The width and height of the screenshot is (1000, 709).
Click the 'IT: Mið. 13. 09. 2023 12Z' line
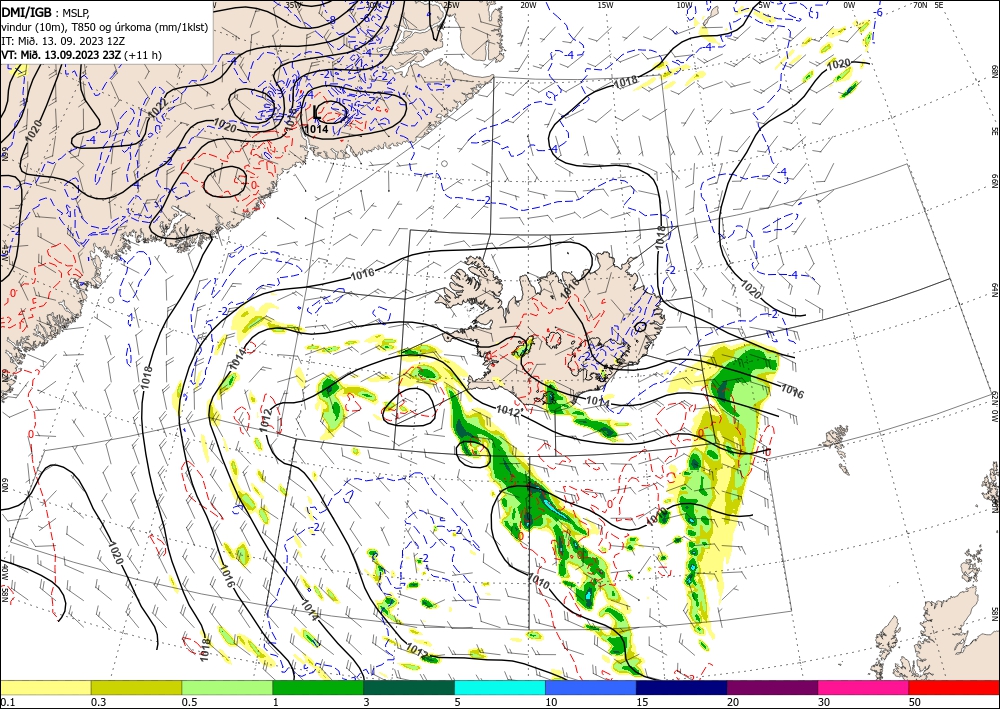pyautogui.click(x=62, y=41)
